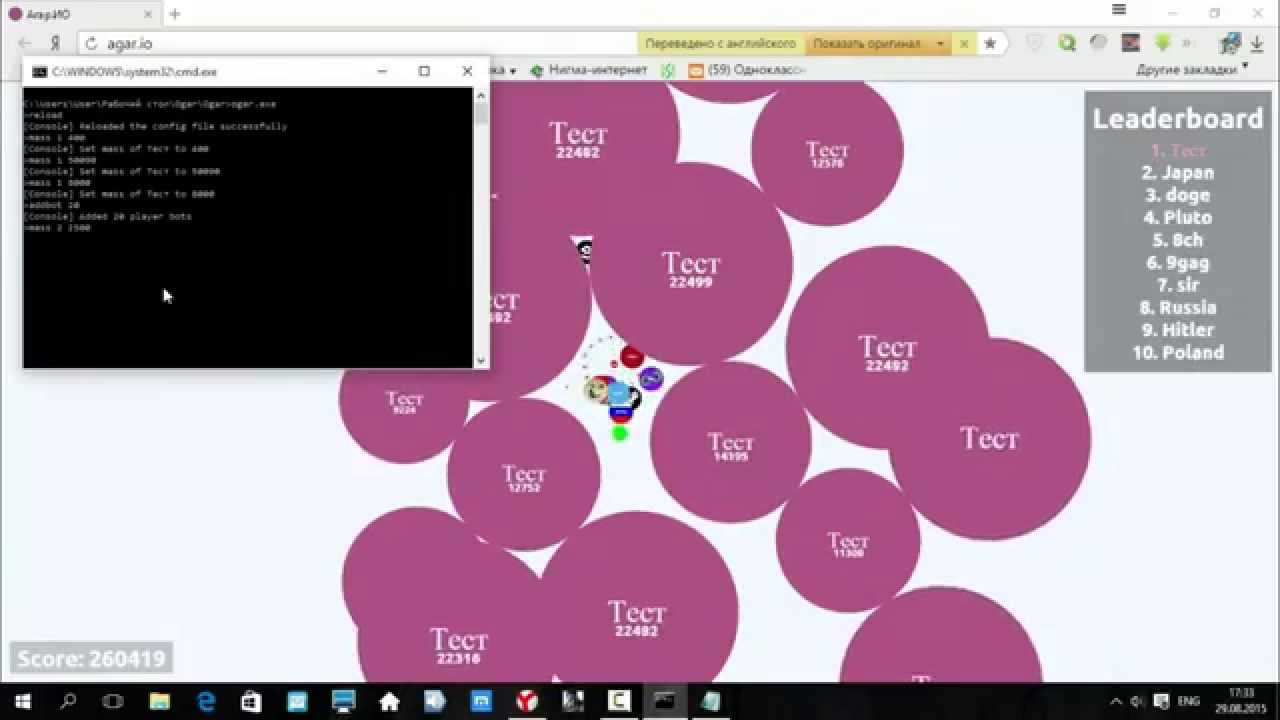
Task: Click the small green bot cell
Action: tap(619, 433)
